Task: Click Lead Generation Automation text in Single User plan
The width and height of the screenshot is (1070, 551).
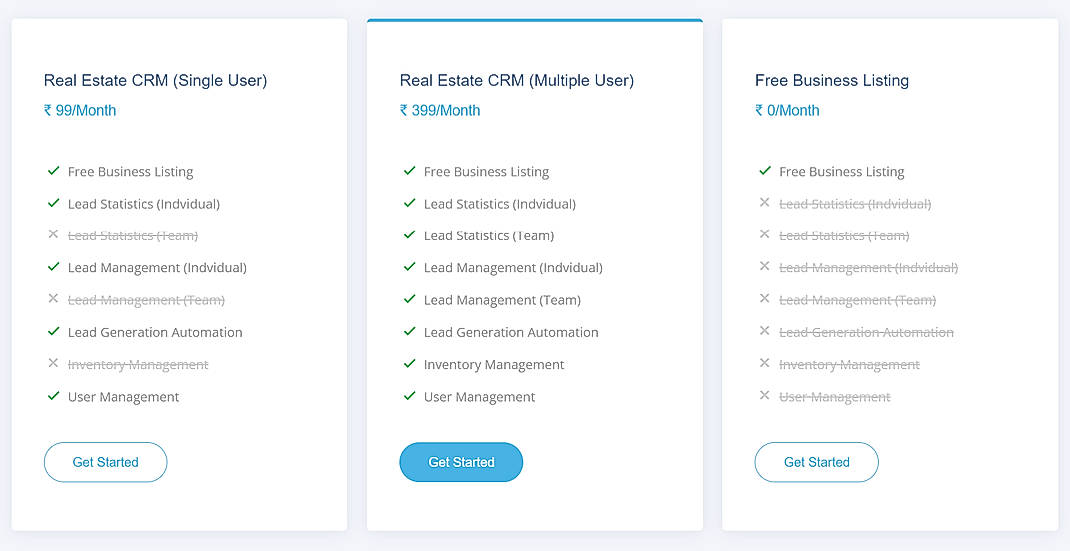Action: 155,333
